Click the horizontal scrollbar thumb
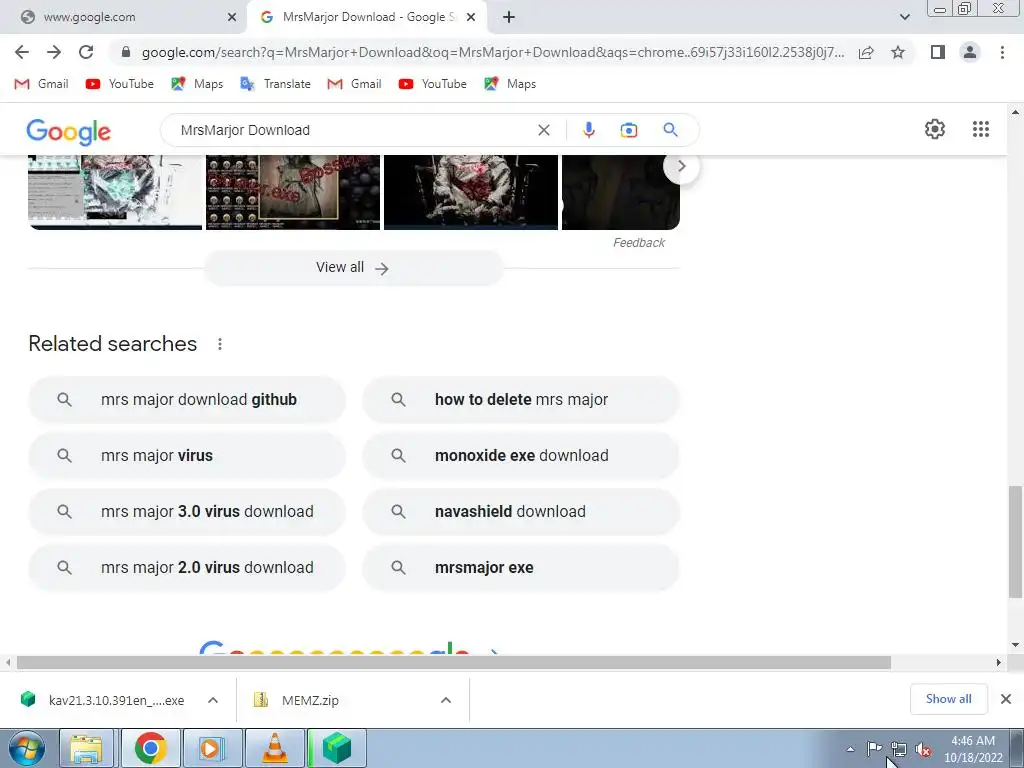 point(454,663)
